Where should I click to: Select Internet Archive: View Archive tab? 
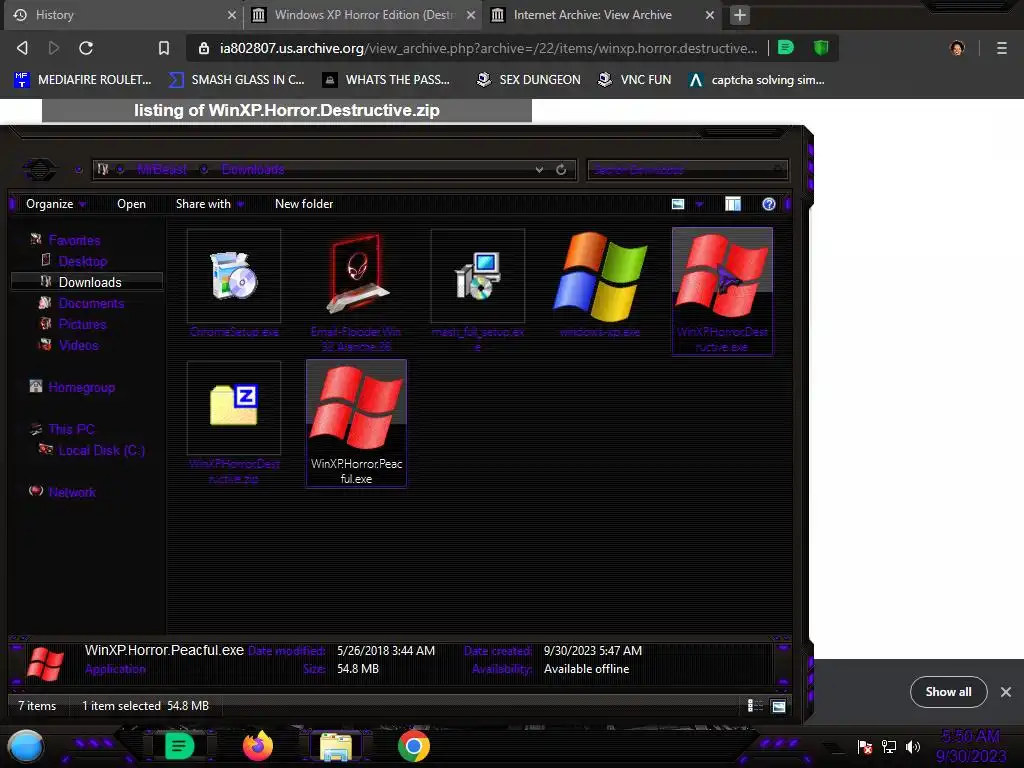point(601,15)
